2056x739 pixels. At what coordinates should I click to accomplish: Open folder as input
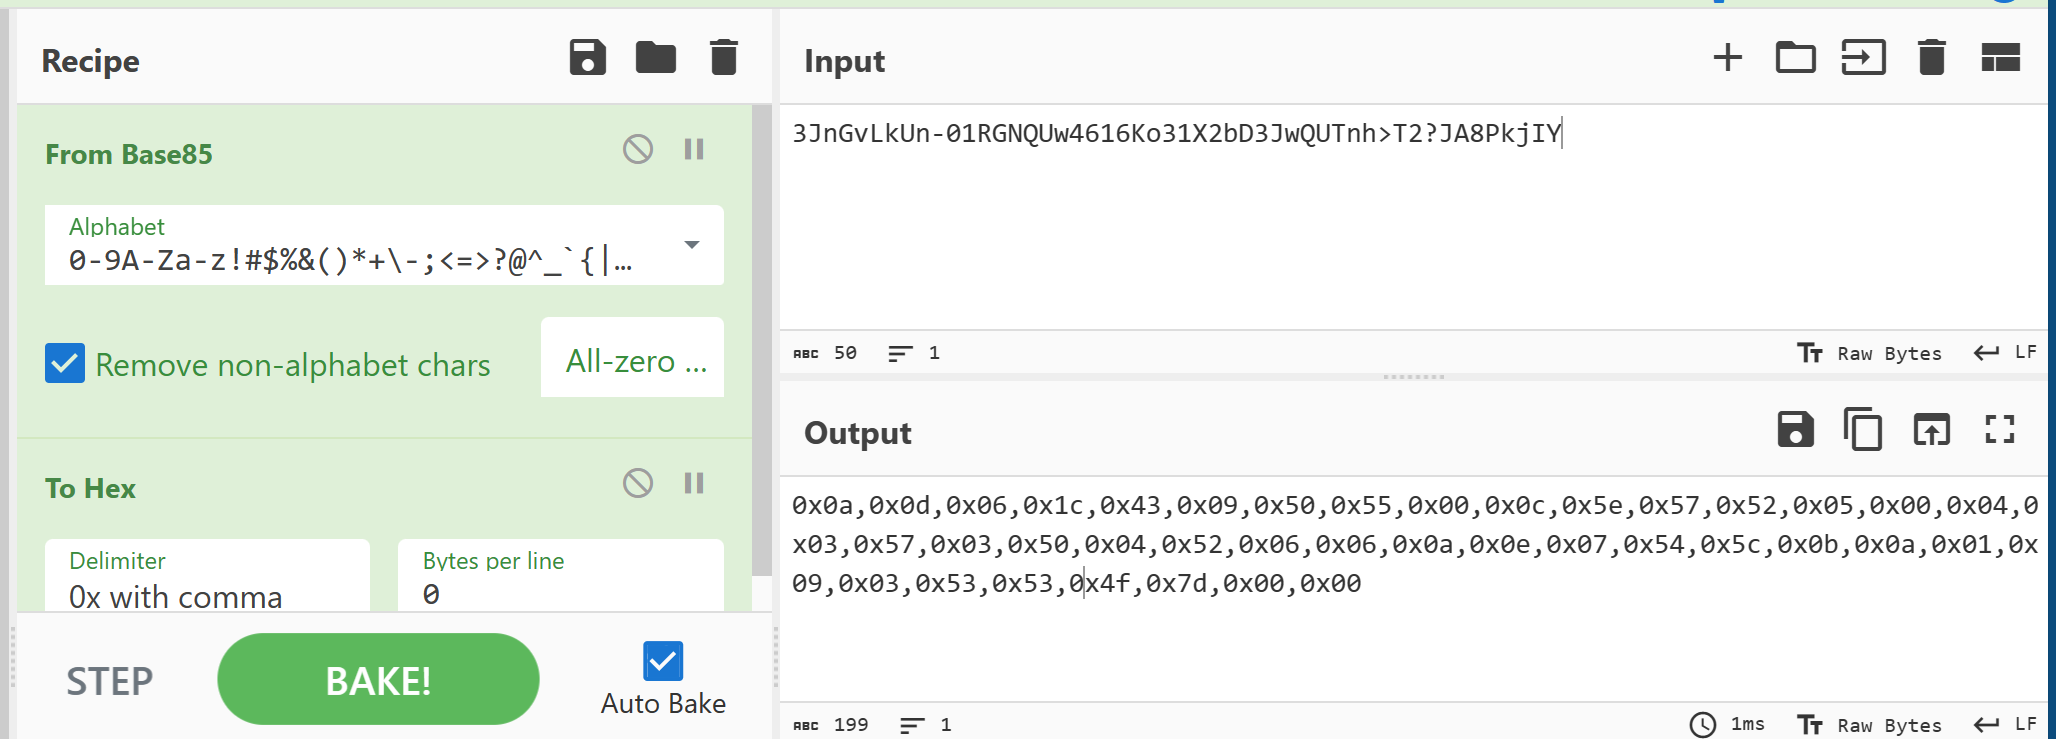pos(1796,57)
